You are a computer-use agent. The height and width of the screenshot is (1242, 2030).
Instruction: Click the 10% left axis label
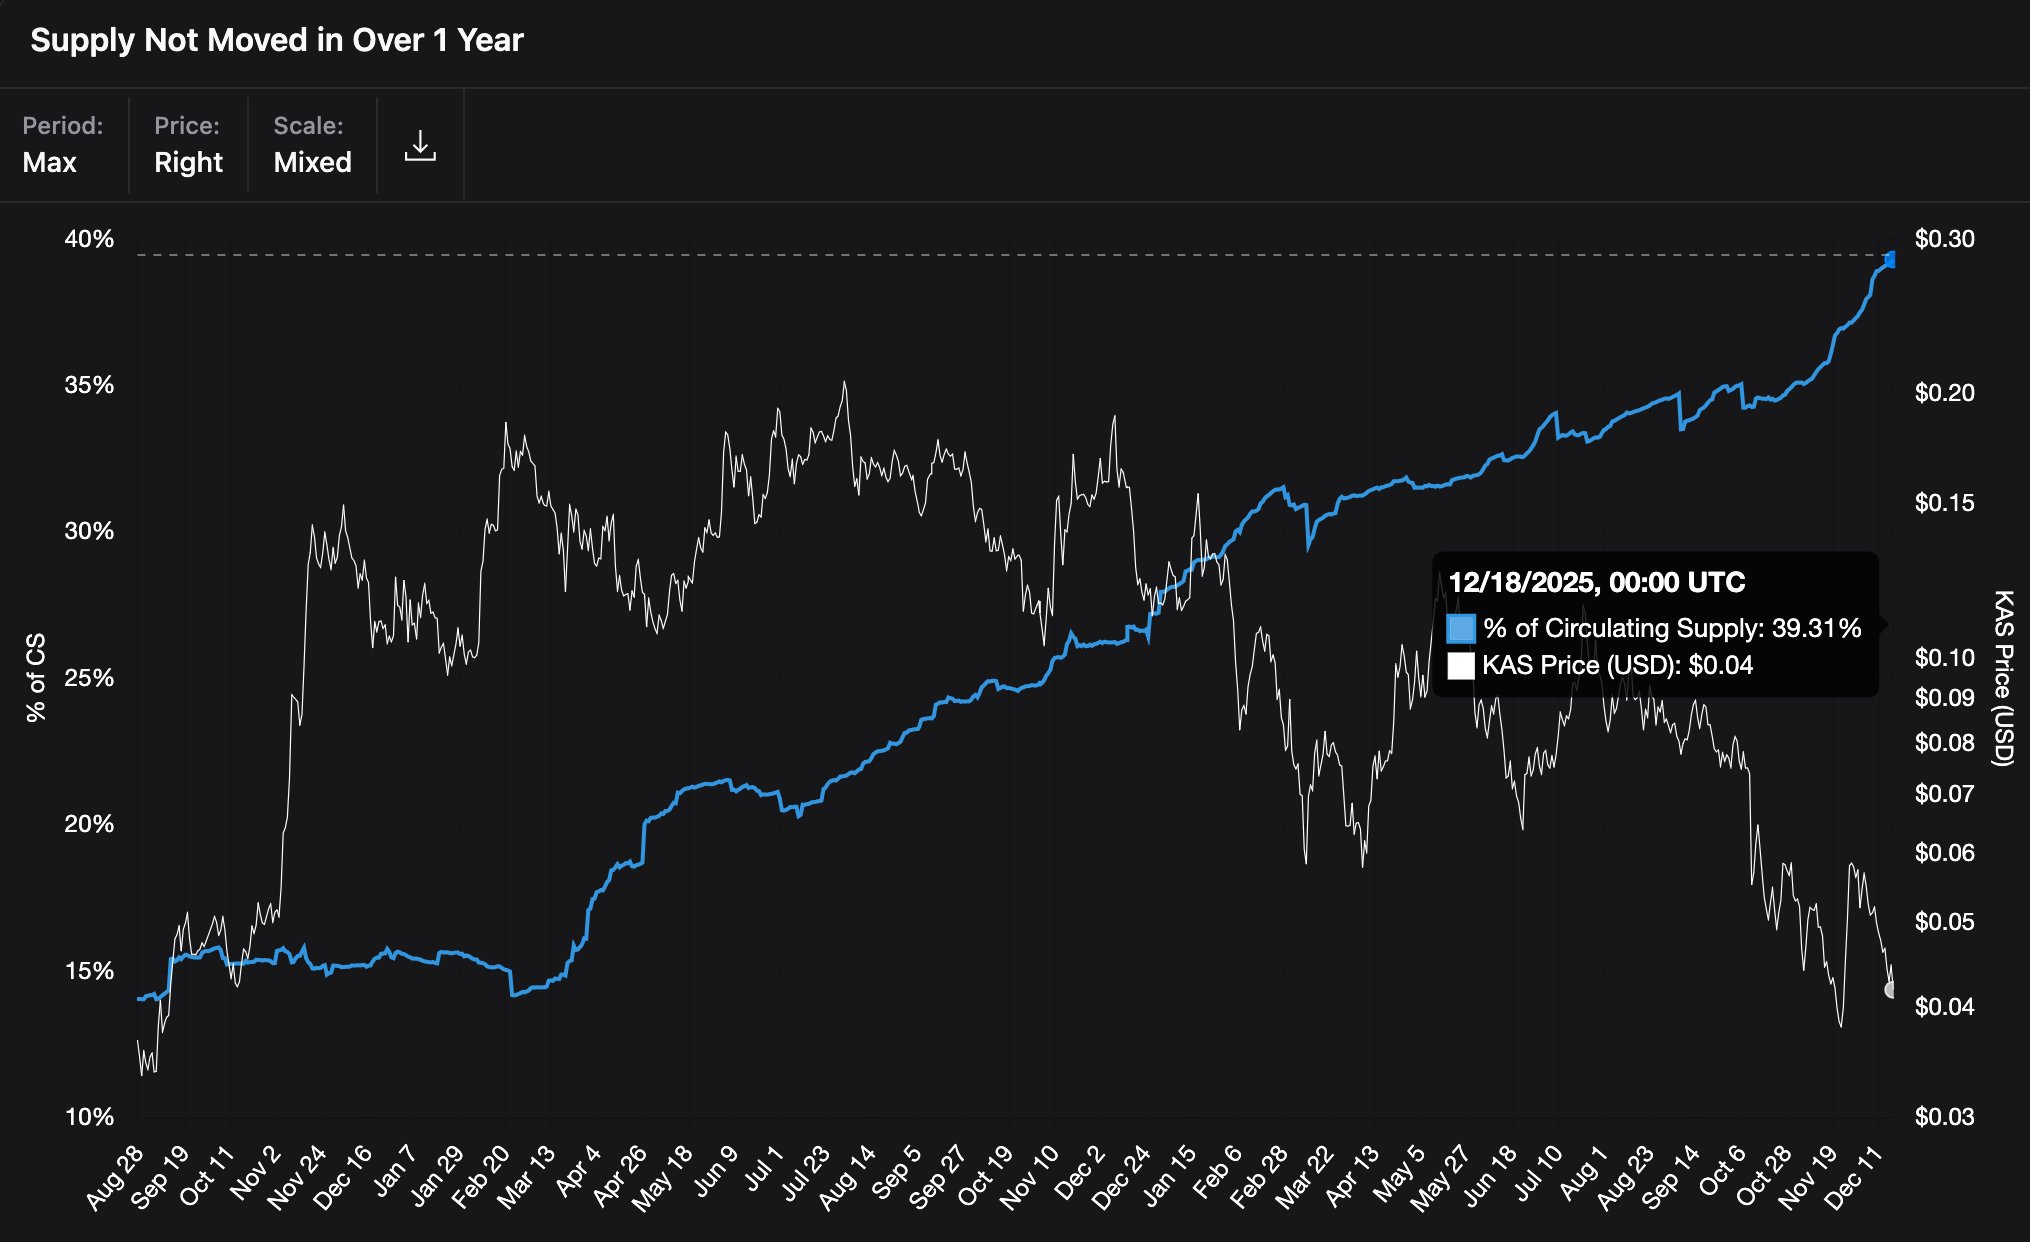coord(89,1117)
